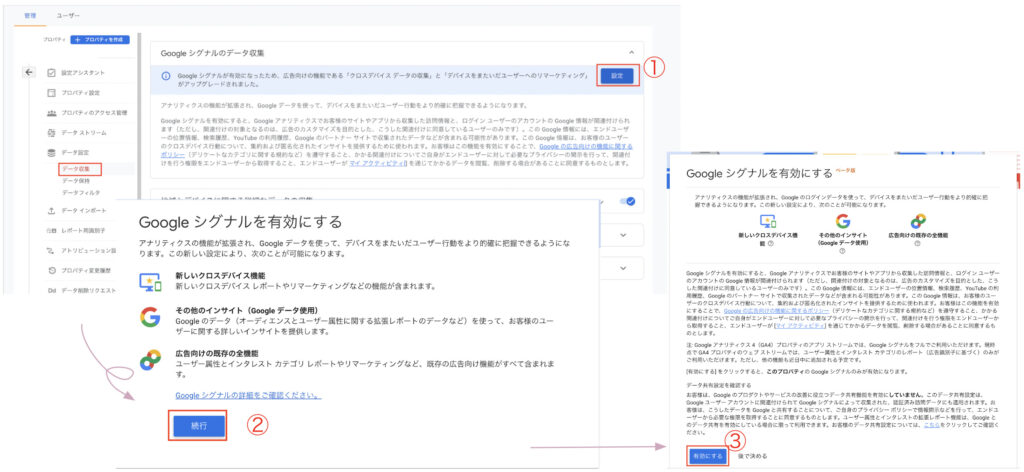Open the アトリビューション設定 icon
Image resolution: width=1024 pixels, height=472 pixels.
[51, 250]
